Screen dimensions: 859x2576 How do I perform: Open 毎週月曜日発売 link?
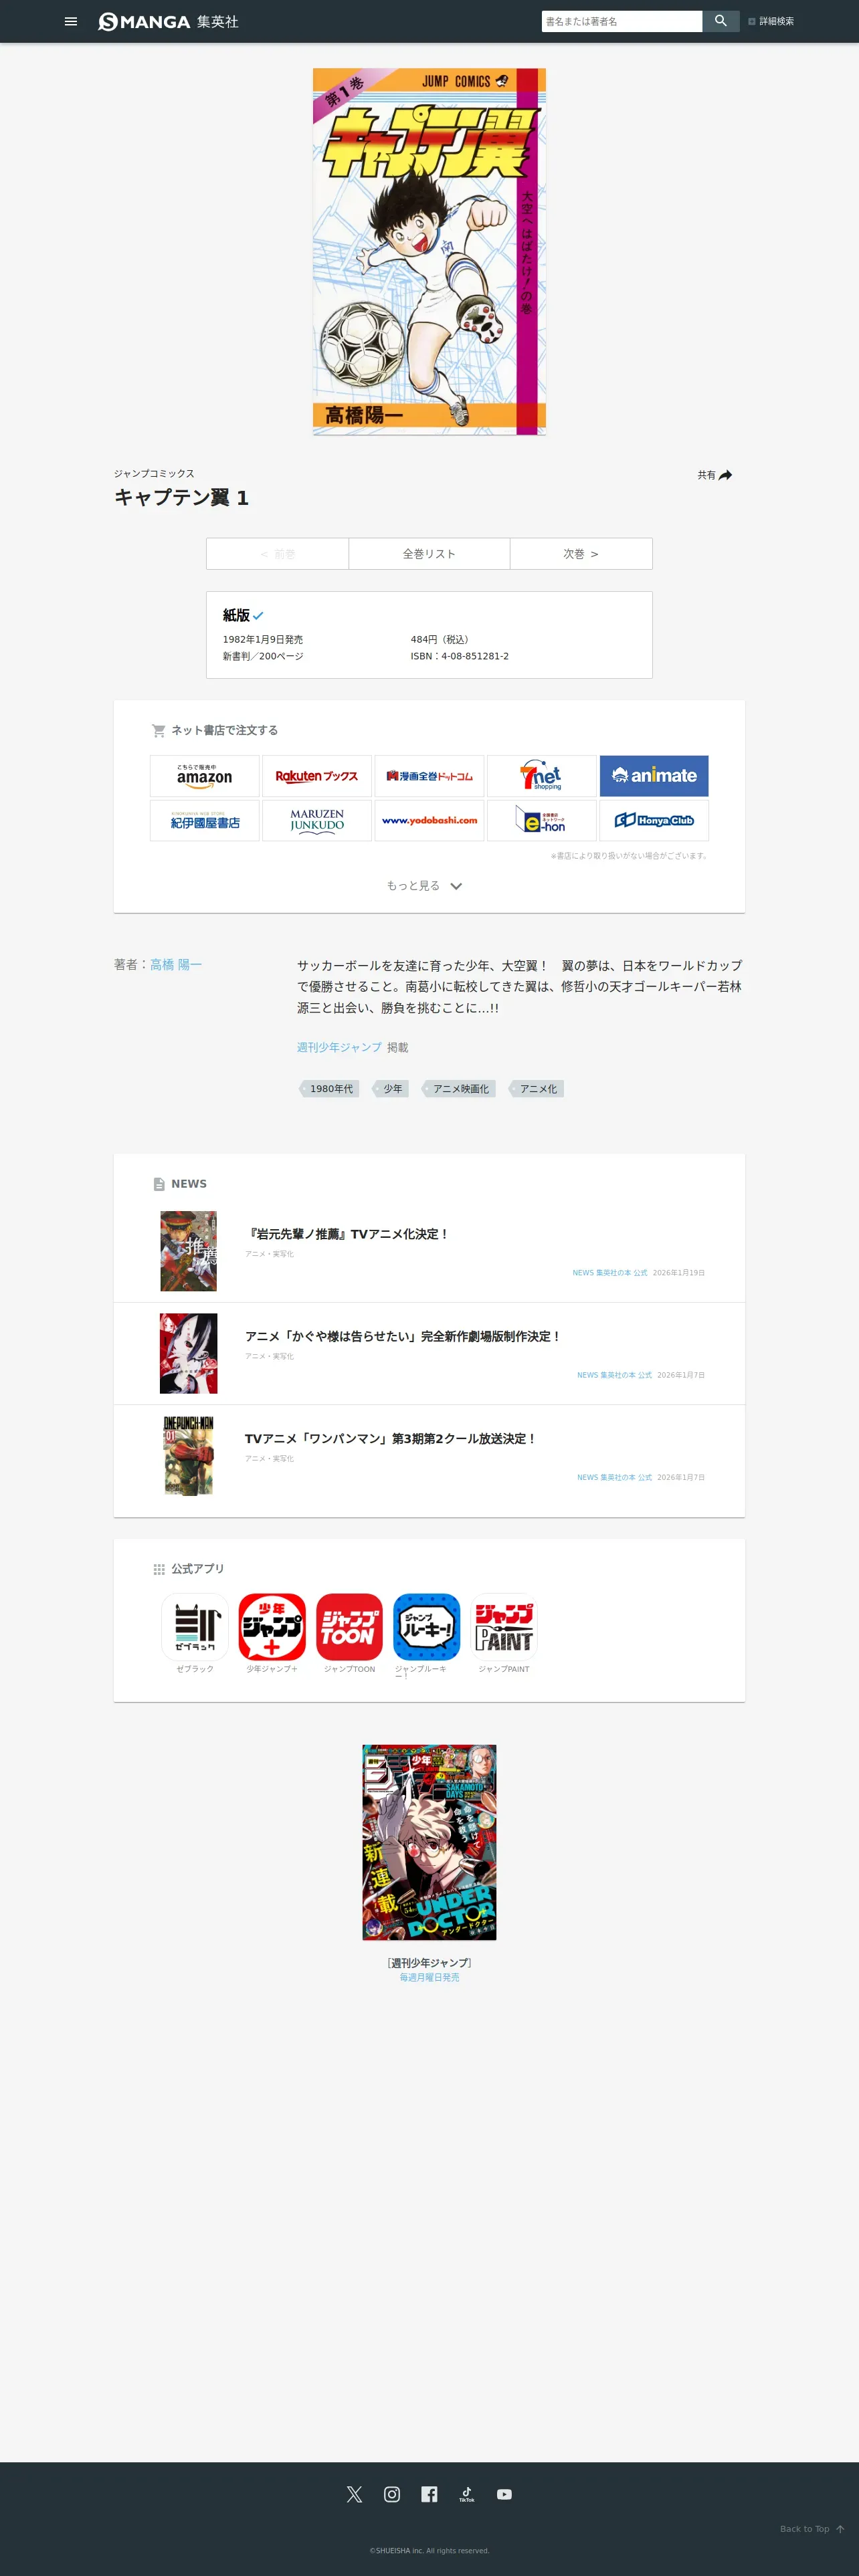[429, 1977]
